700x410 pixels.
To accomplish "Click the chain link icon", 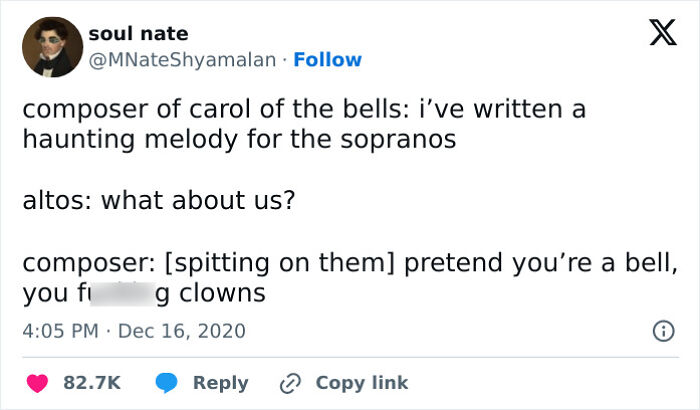I will tap(292, 382).
